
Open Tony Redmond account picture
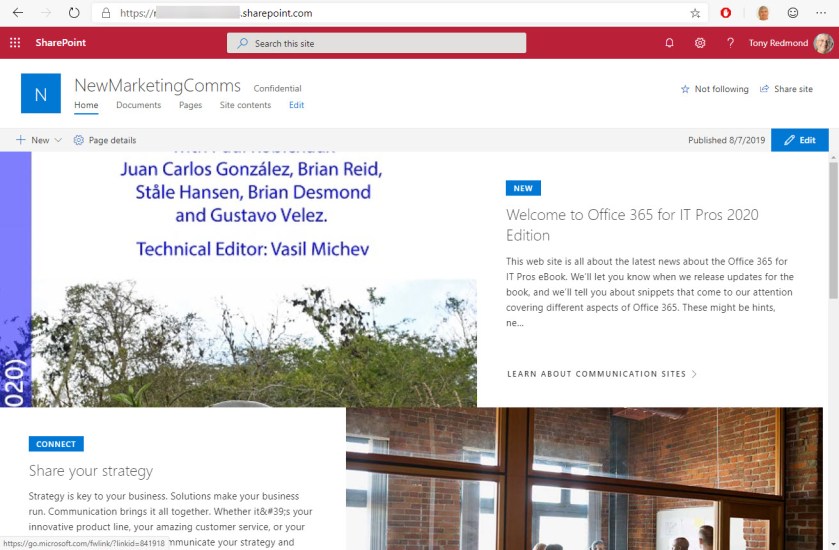coord(823,43)
